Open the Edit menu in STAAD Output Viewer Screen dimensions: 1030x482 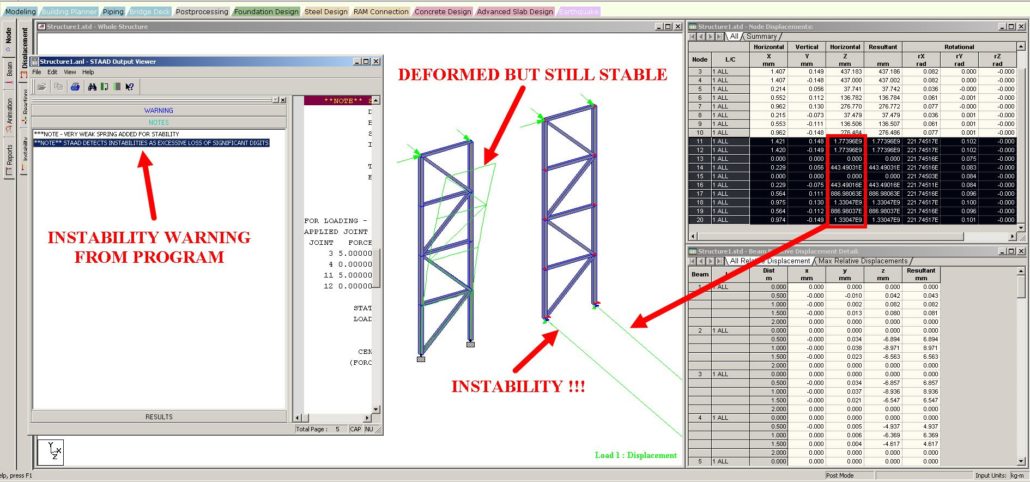pyautogui.click(x=53, y=72)
